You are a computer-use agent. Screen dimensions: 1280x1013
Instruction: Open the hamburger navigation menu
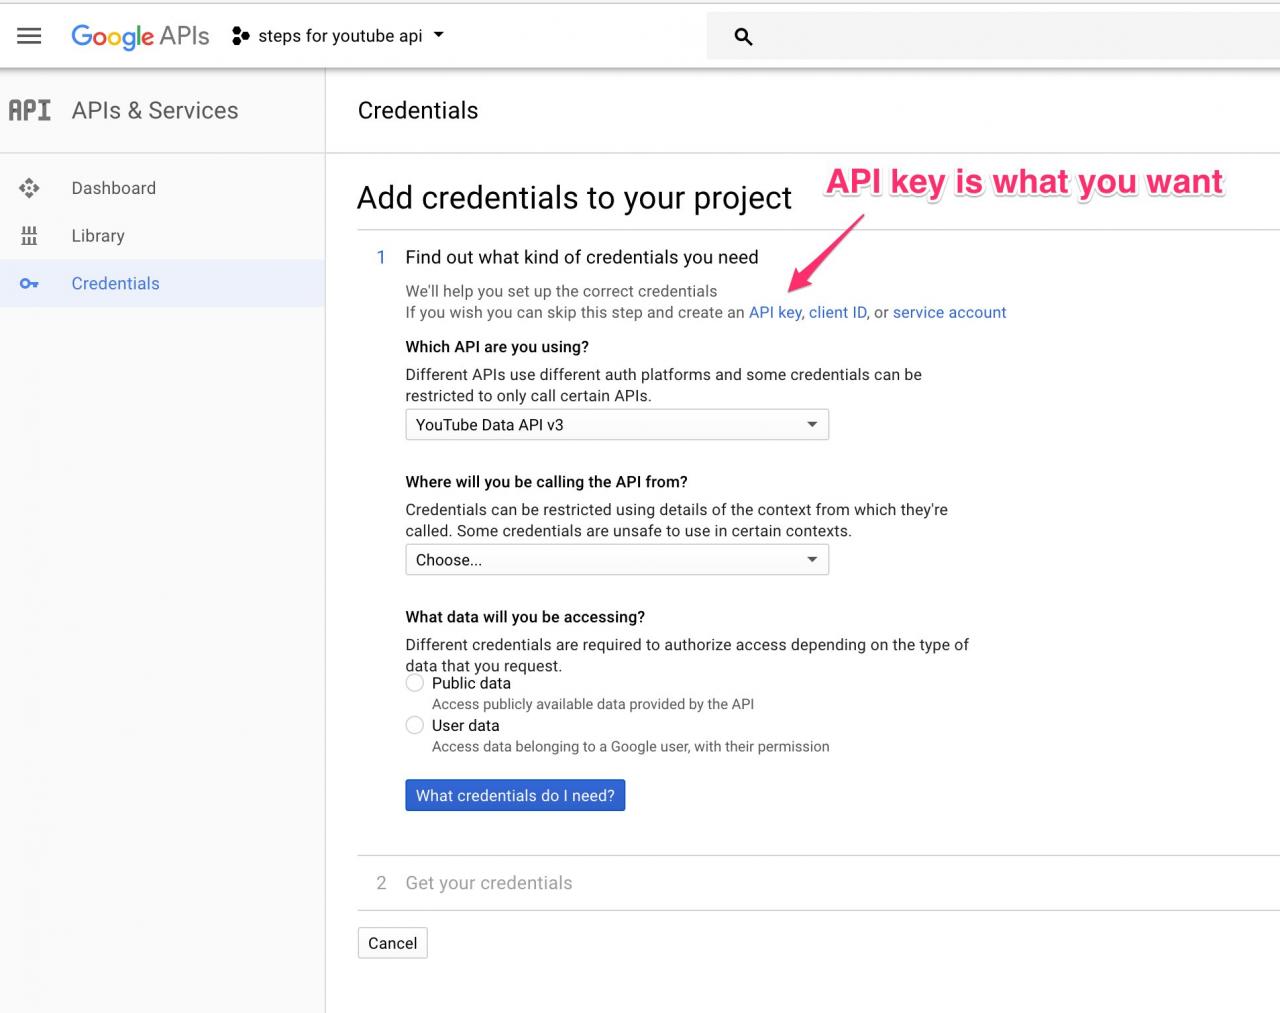[29, 36]
